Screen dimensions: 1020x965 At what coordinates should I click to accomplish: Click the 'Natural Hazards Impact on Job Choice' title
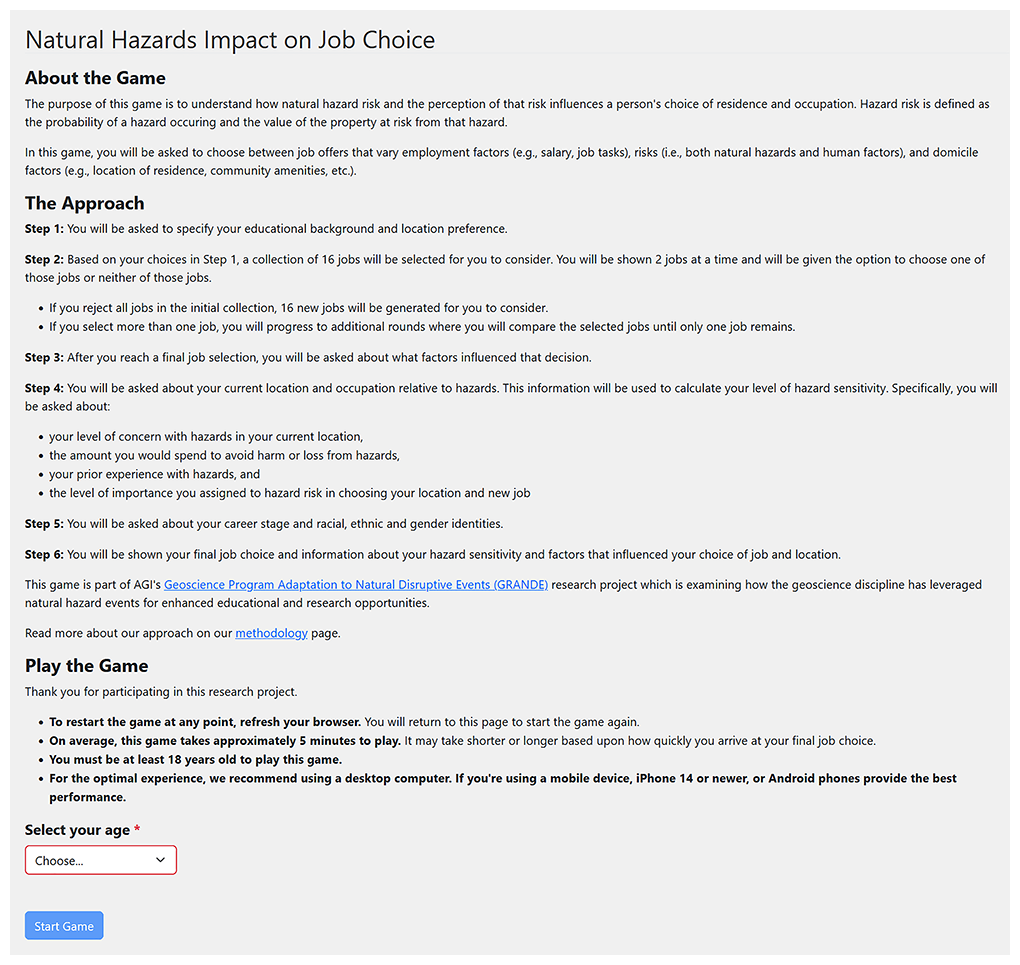click(x=230, y=40)
